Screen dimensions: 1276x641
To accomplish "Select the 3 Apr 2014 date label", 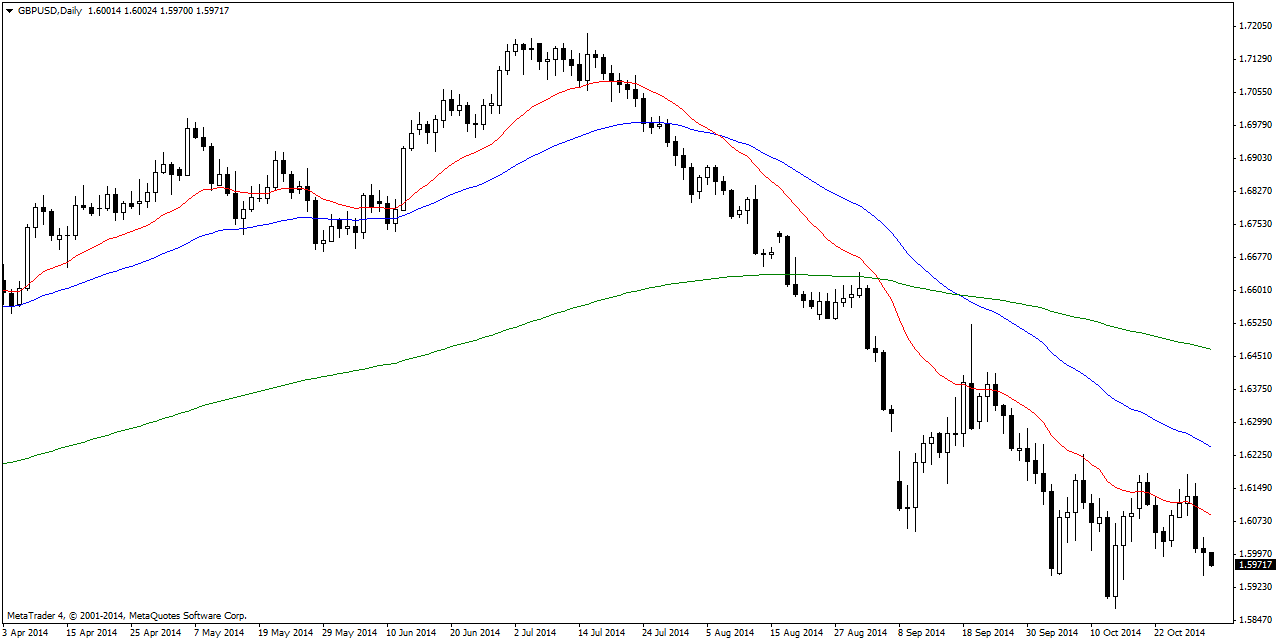I will click(x=25, y=633).
